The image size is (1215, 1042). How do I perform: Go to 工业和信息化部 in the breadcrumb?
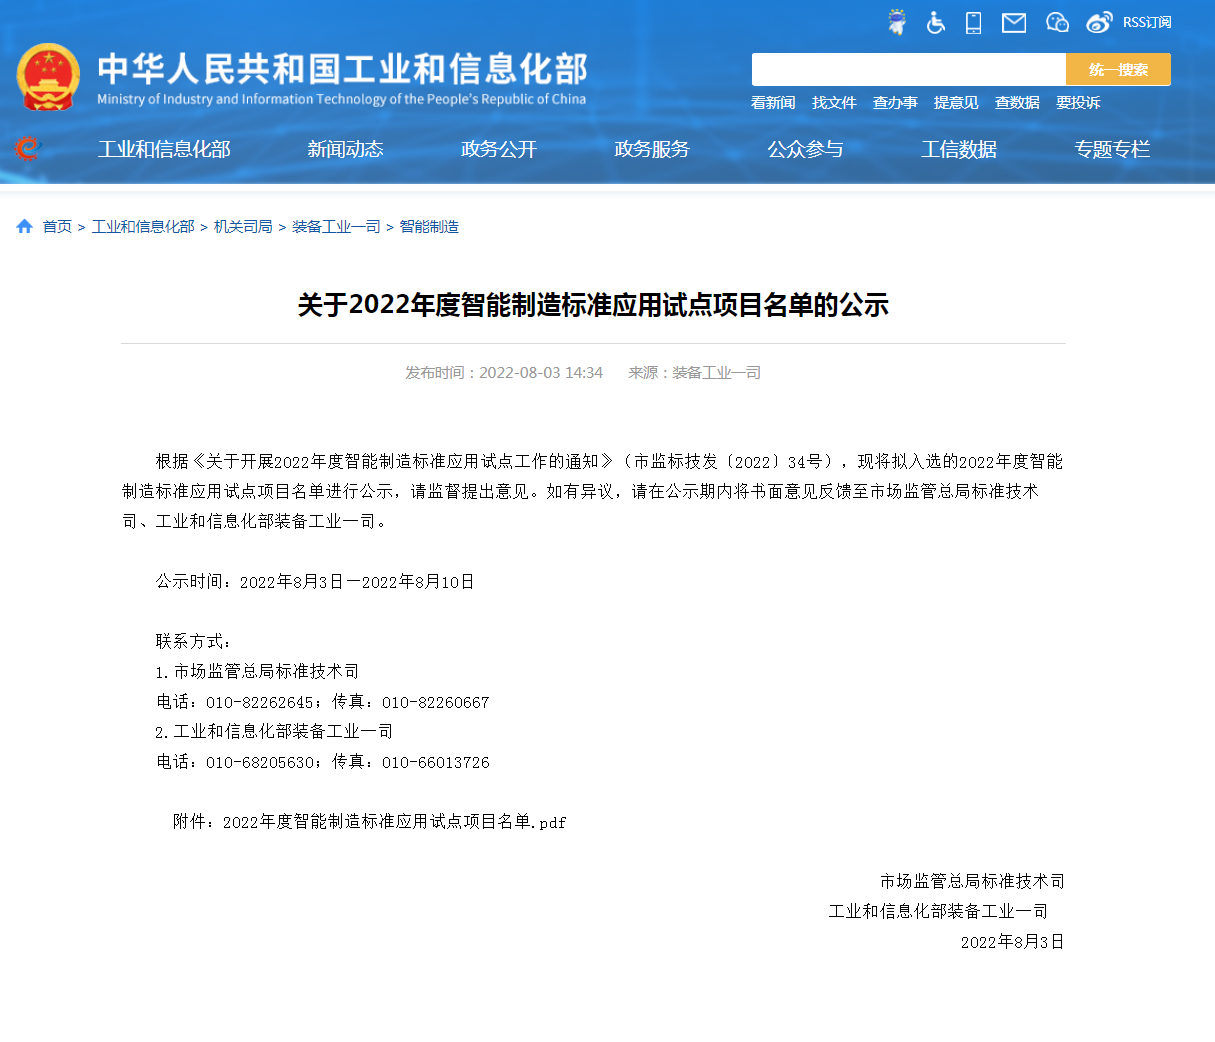point(143,227)
